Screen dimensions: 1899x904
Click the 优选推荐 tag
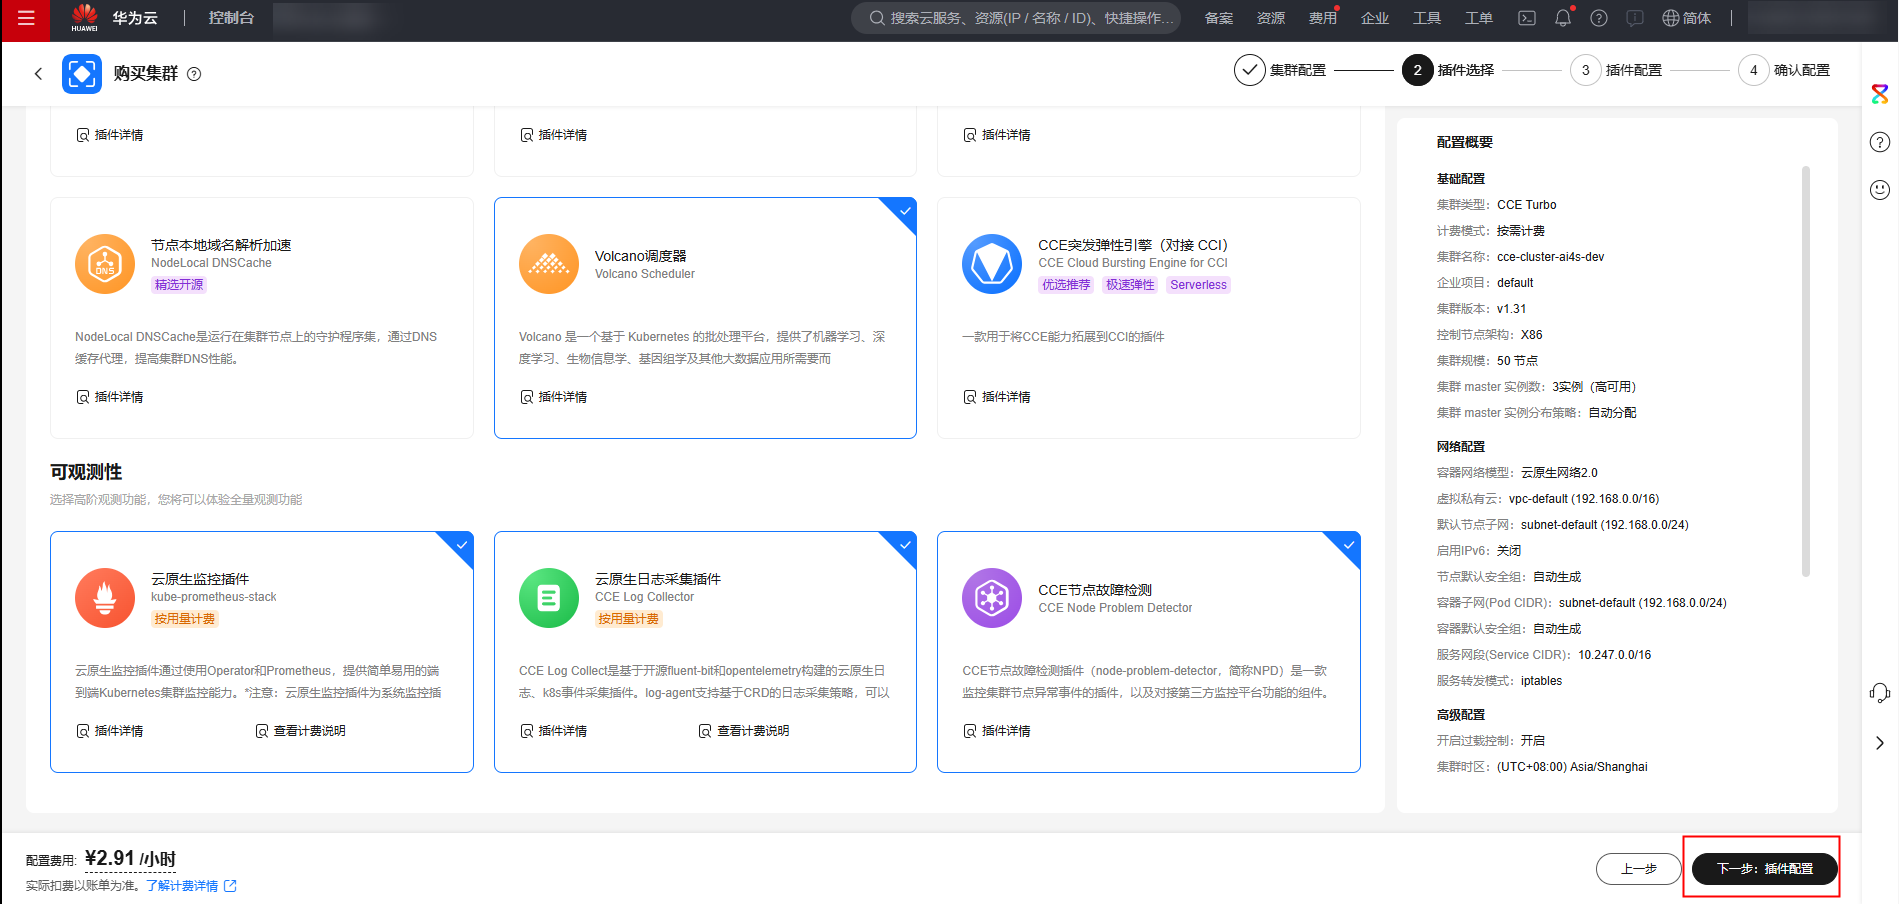1066,285
